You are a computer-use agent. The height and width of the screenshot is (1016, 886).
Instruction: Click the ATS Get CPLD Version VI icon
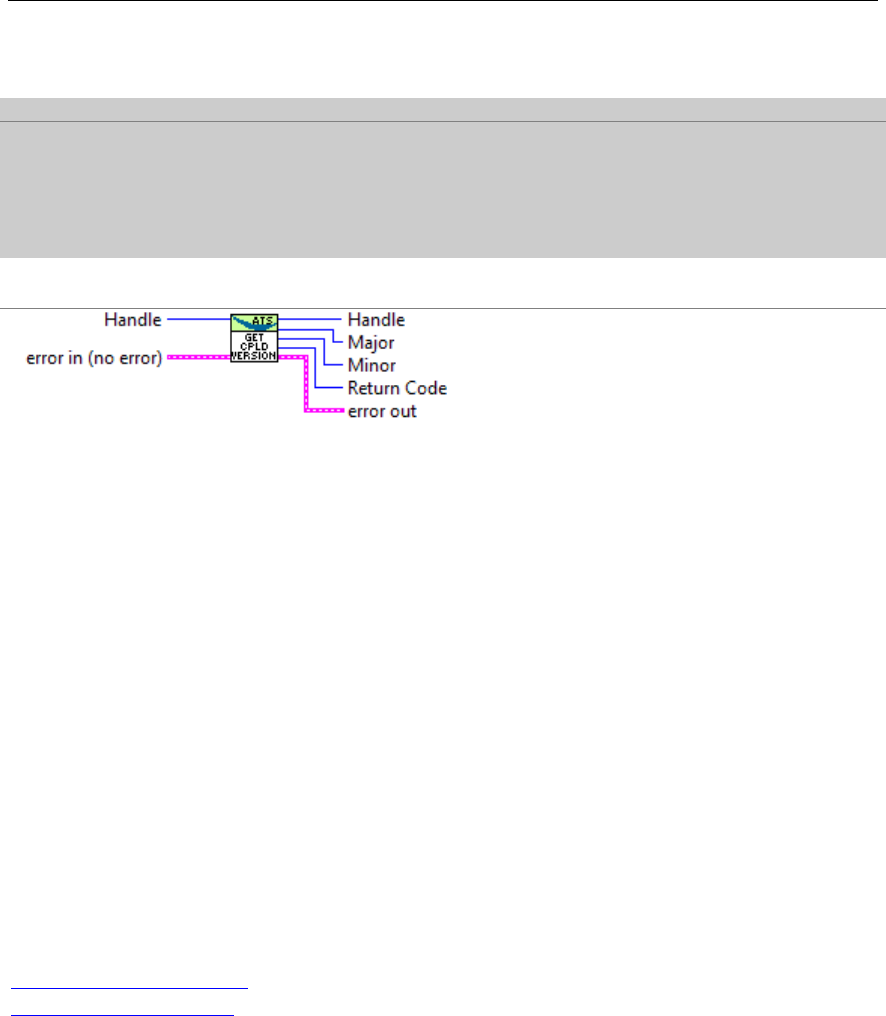(x=254, y=338)
